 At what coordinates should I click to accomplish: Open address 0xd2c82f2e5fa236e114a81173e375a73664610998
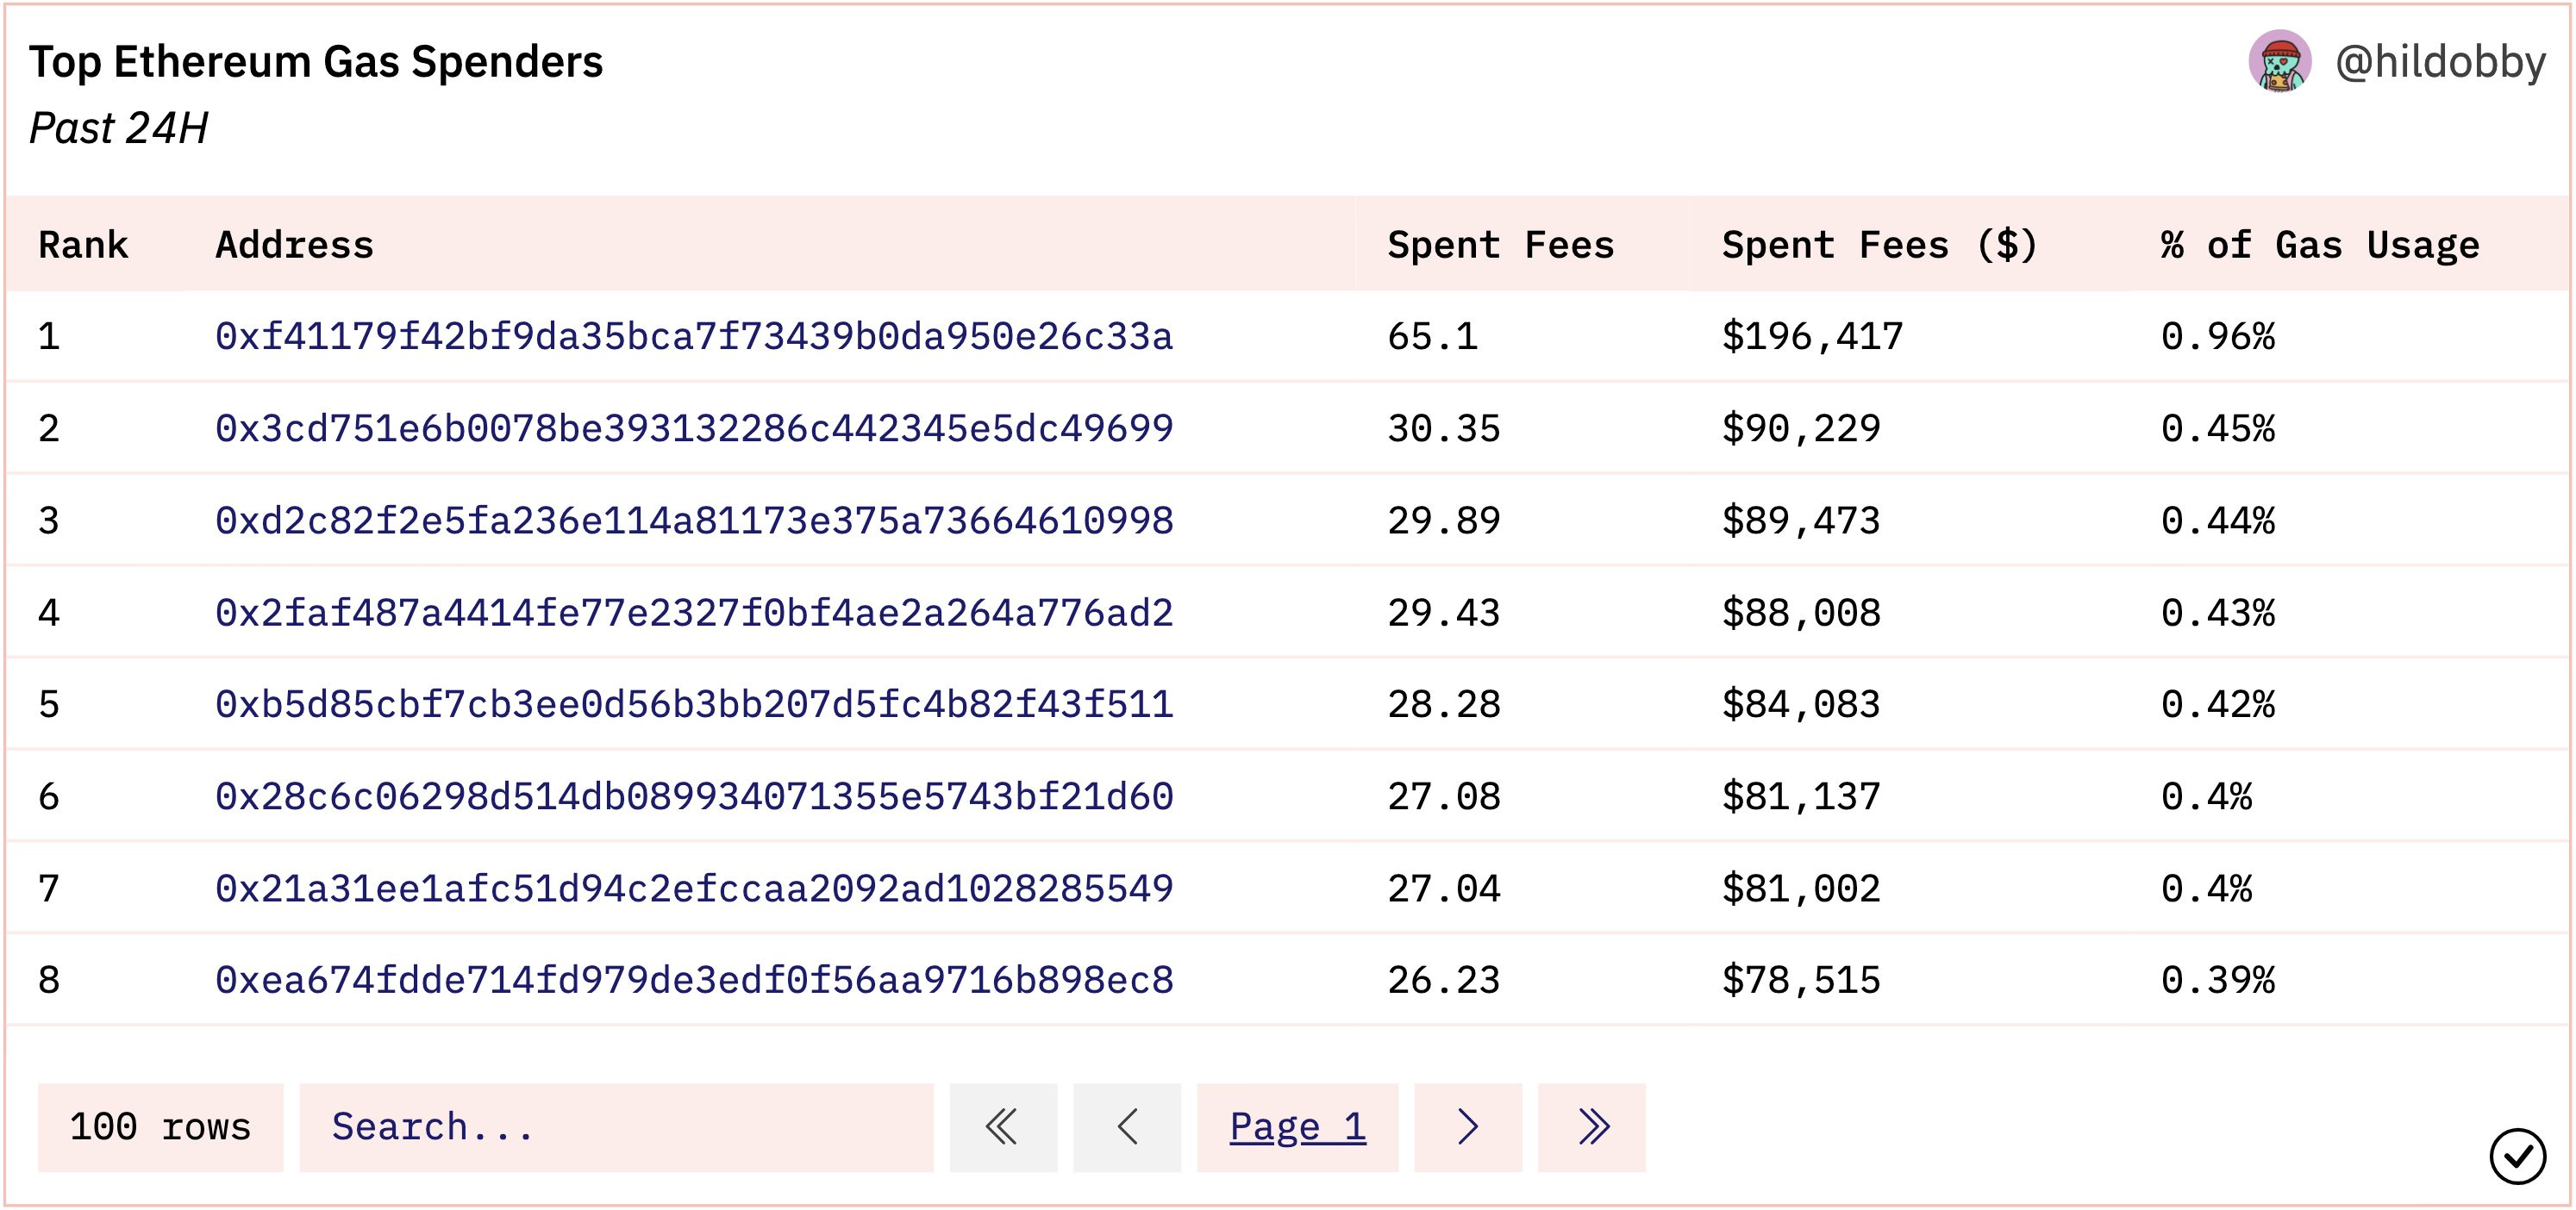694,520
